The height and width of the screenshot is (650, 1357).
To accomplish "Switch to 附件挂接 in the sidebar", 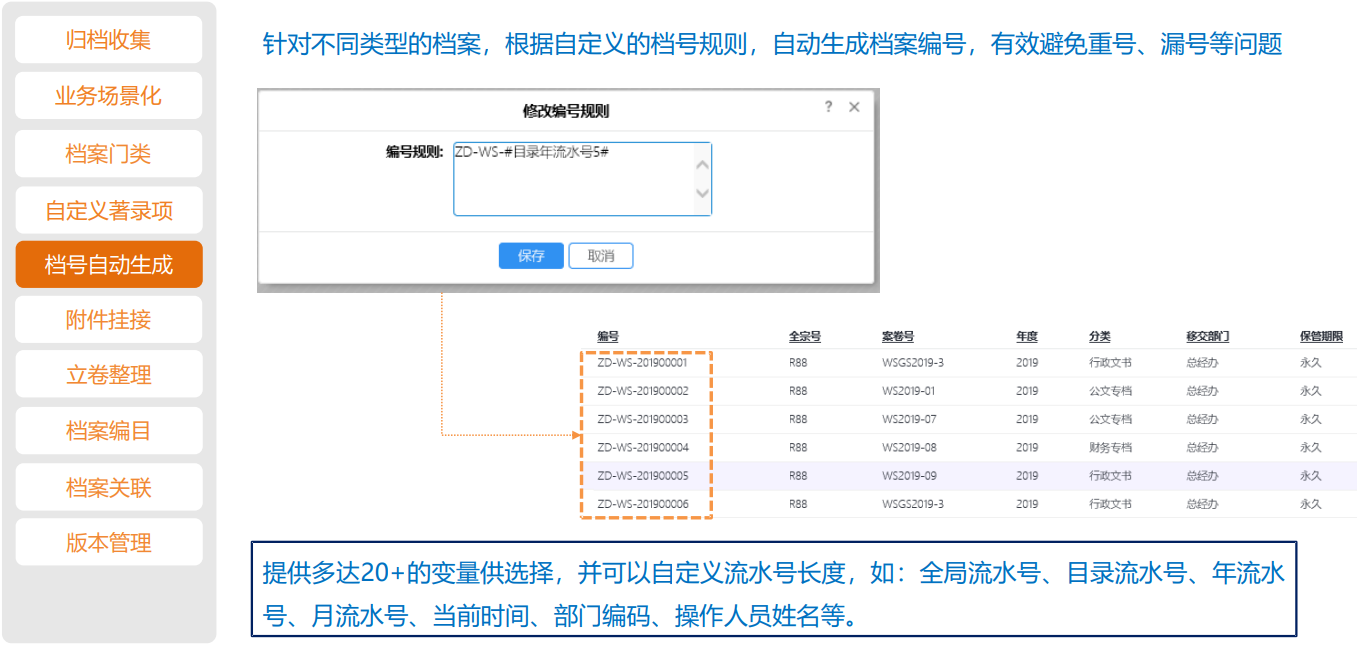I will [x=109, y=320].
